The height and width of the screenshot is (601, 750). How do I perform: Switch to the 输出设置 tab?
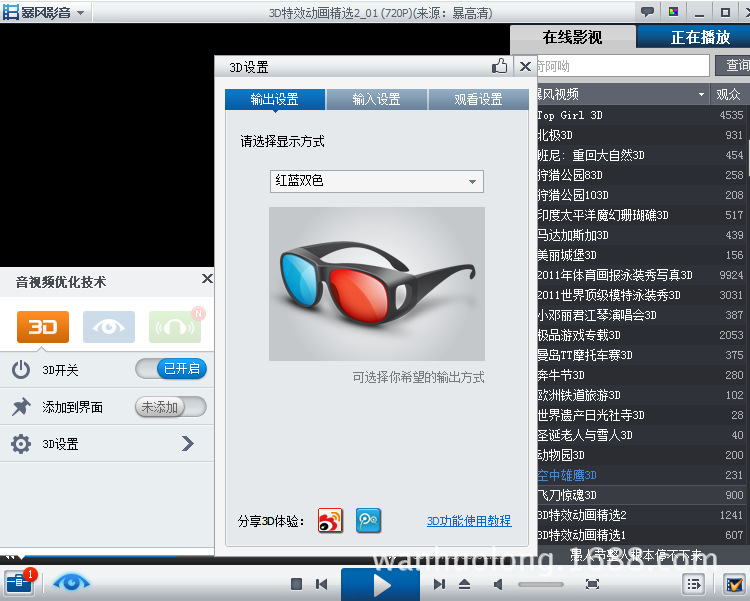pyautogui.click(x=275, y=99)
